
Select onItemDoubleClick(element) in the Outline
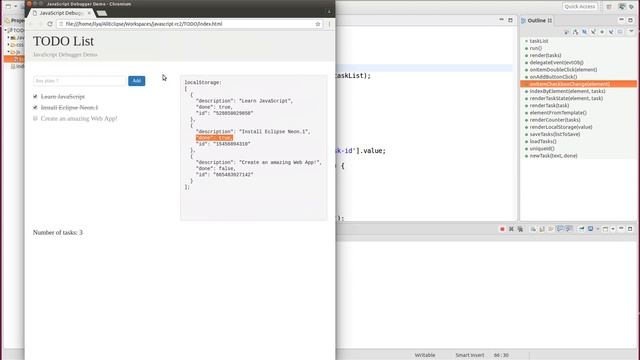[563, 70]
